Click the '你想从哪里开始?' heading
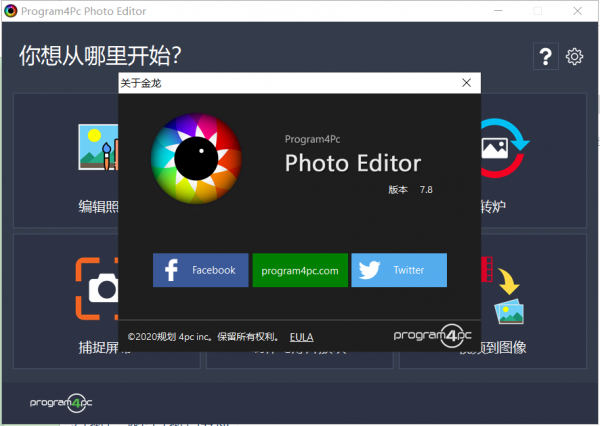Screen dimensions: 600x426 click(x=100, y=56)
